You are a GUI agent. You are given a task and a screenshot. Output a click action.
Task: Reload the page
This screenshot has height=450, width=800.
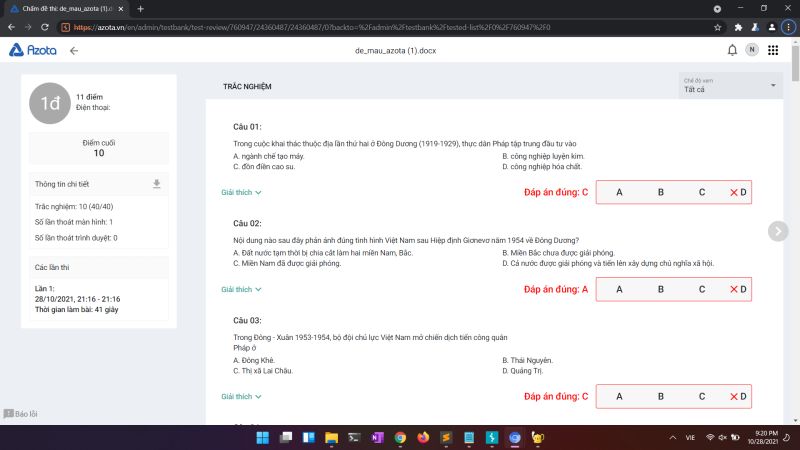45,28
